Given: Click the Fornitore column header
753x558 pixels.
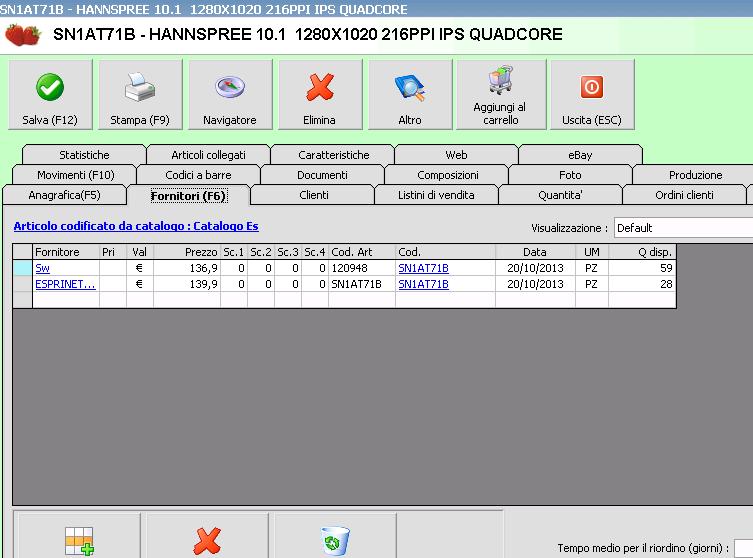Looking at the screenshot, I should [x=66, y=252].
